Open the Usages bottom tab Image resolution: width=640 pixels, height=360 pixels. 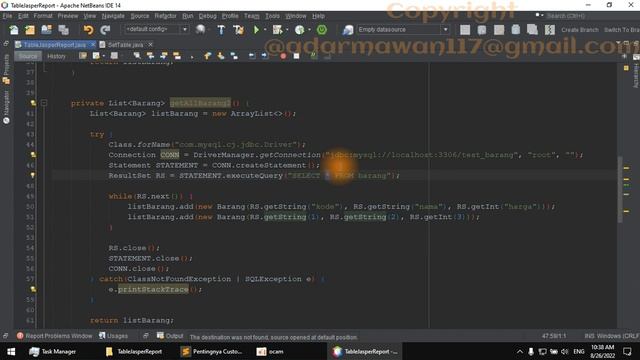point(113,336)
